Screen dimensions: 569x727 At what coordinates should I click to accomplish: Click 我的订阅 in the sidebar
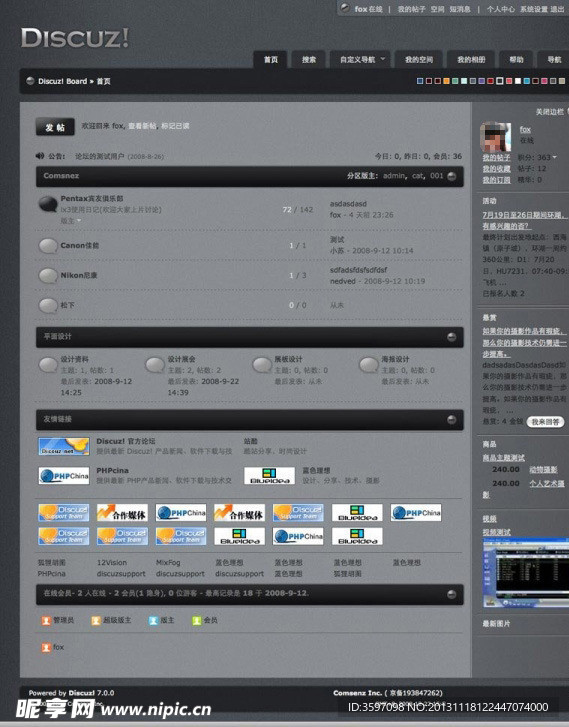point(496,180)
